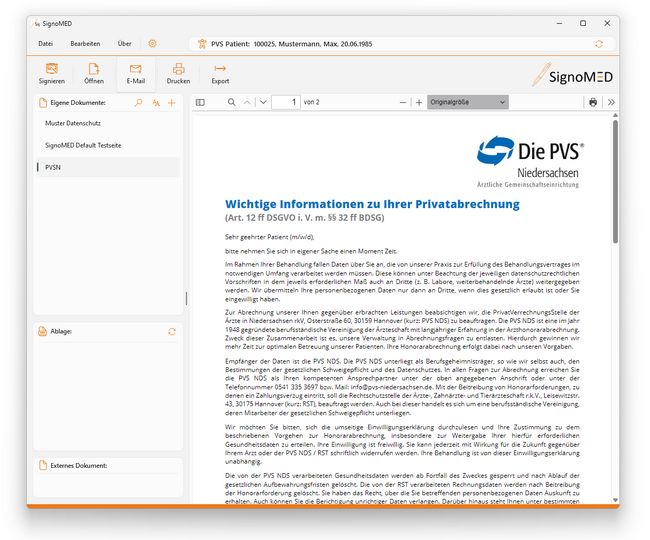Select the PVSN document
The width and height of the screenshot is (650, 540).
[108, 167]
